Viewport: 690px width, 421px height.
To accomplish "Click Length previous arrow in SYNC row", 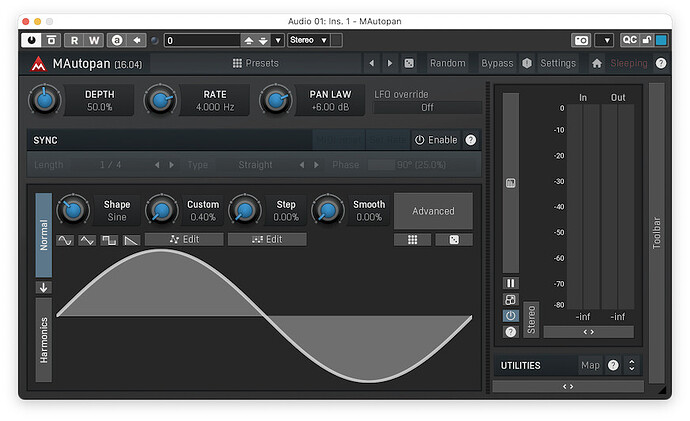I will (157, 165).
